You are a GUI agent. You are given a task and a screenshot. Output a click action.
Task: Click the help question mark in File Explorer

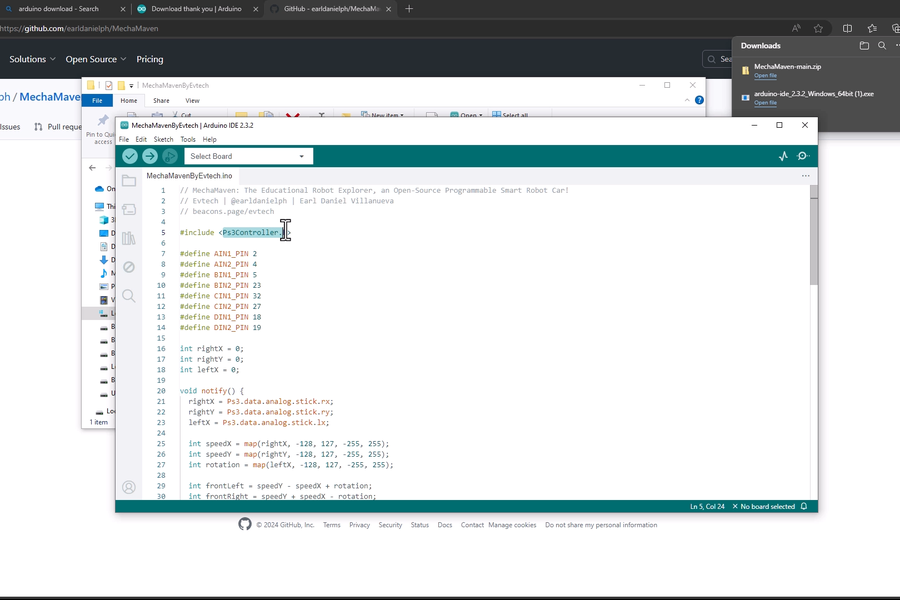(x=699, y=100)
